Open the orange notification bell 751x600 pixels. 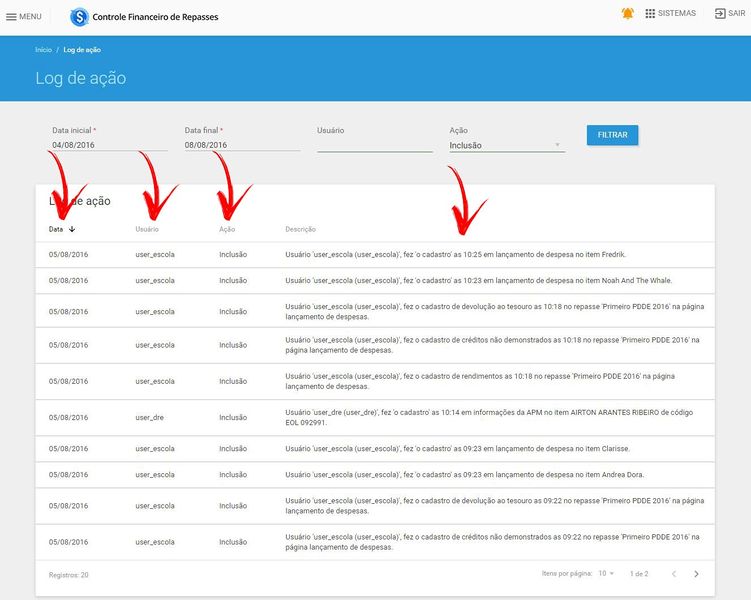tap(627, 13)
